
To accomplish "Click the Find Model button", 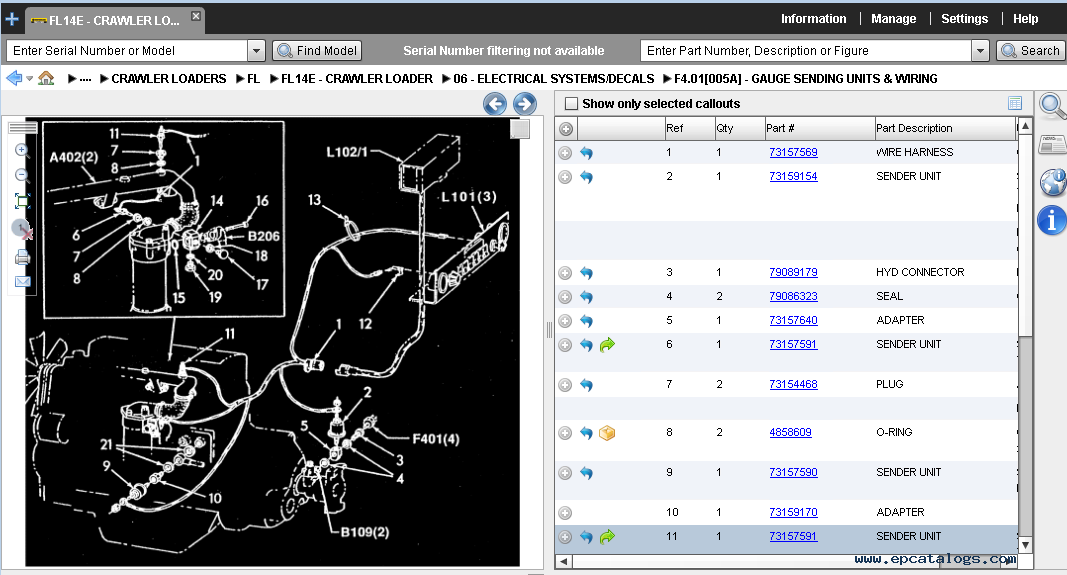I will pos(317,51).
